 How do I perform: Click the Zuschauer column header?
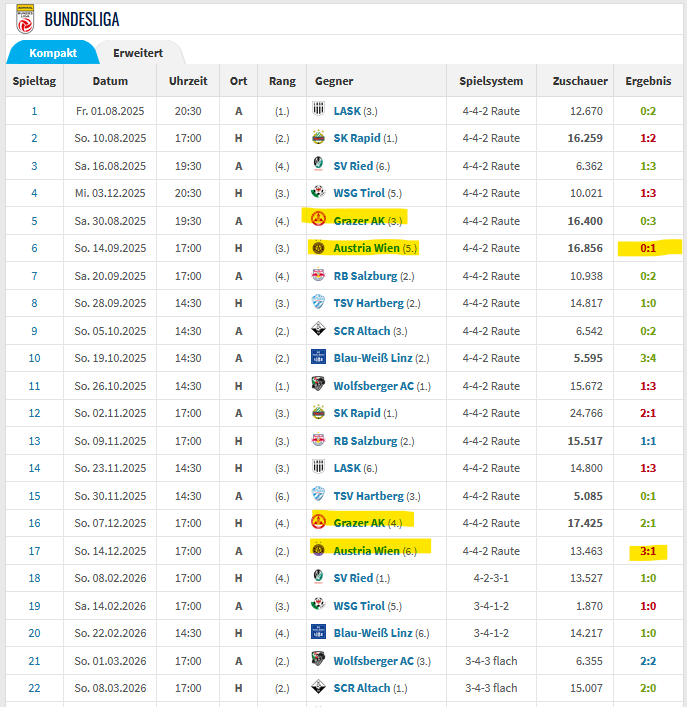point(580,80)
